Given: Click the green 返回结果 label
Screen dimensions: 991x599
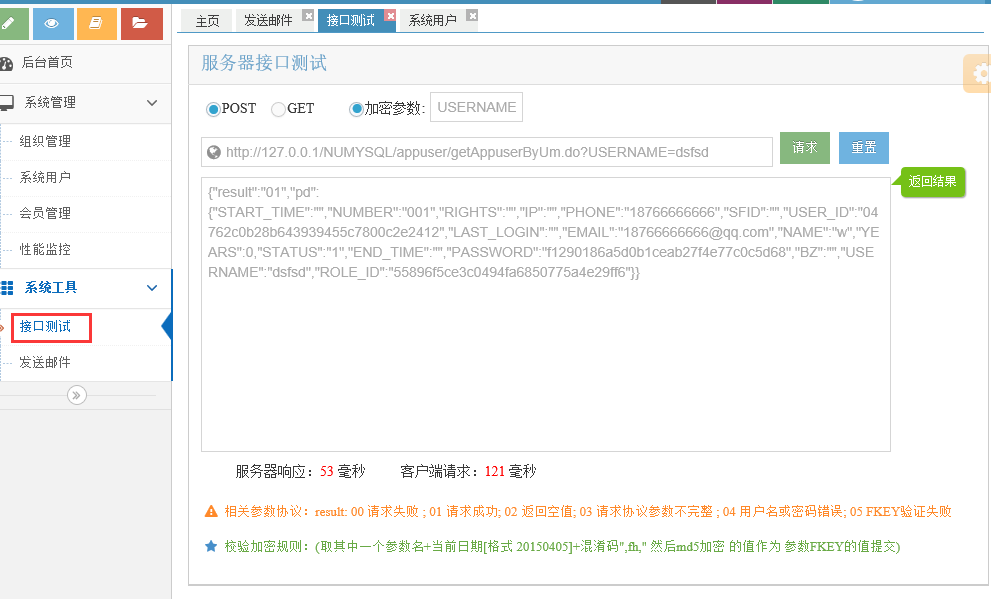Looking at the screenshot, I should coord(932,182).
